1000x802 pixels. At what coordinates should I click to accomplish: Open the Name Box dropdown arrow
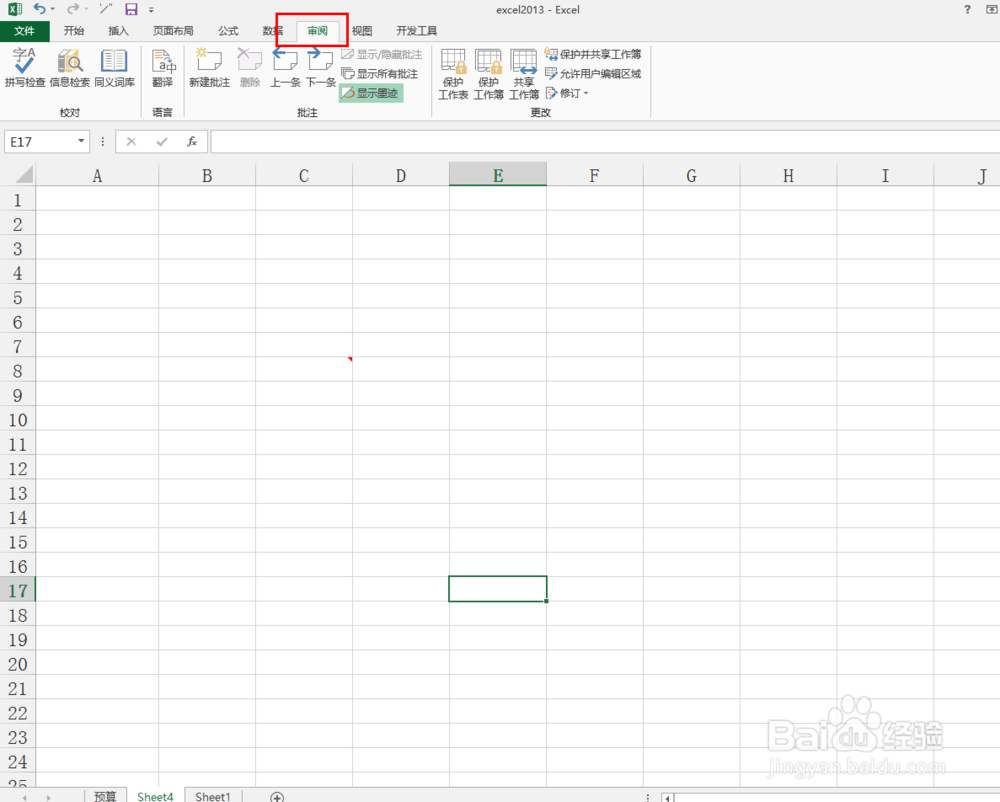coord(81,141)
